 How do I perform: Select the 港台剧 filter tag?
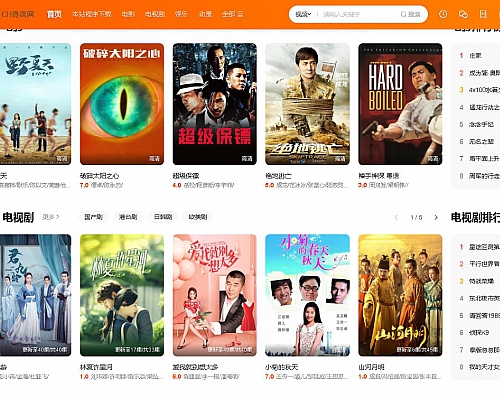[128, 217]
